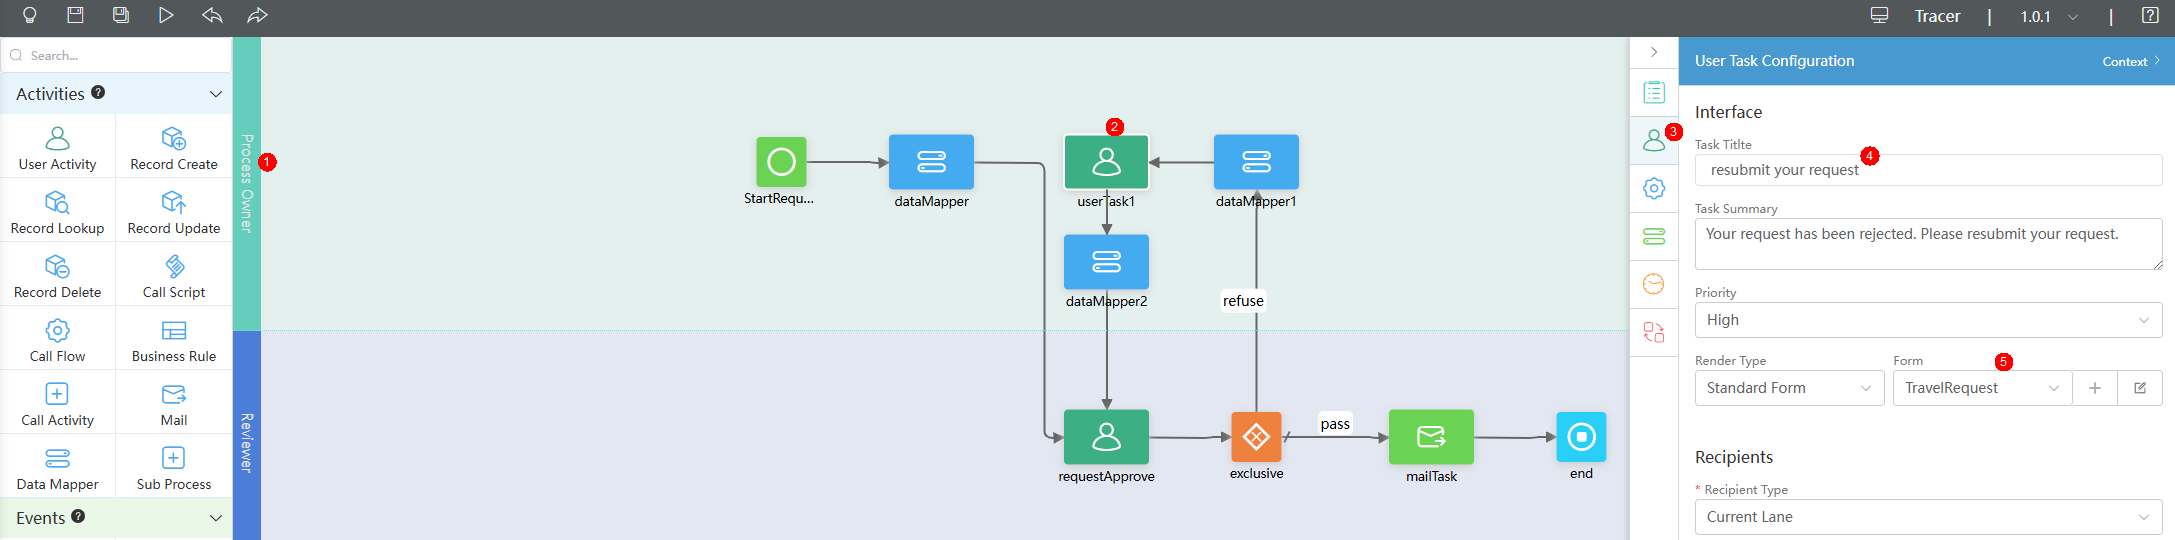Click the save icon in top toolbar
Viewport: 2175px width, 540px height.
click(75, 15)
